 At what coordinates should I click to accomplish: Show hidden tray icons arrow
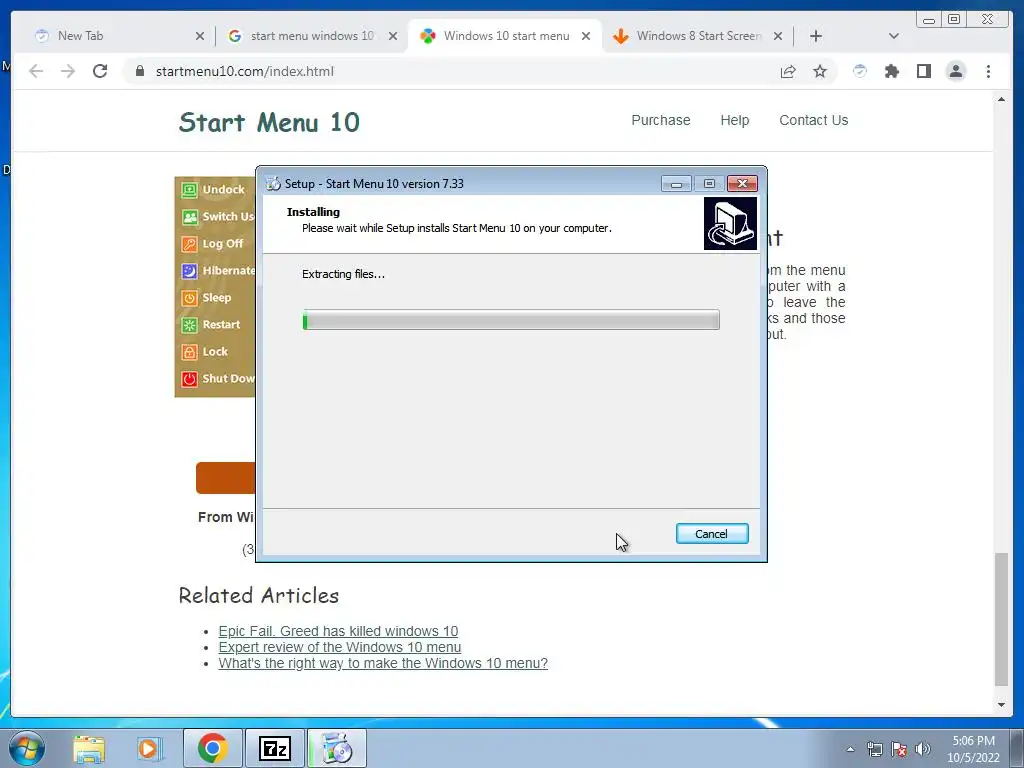[850, 749]
